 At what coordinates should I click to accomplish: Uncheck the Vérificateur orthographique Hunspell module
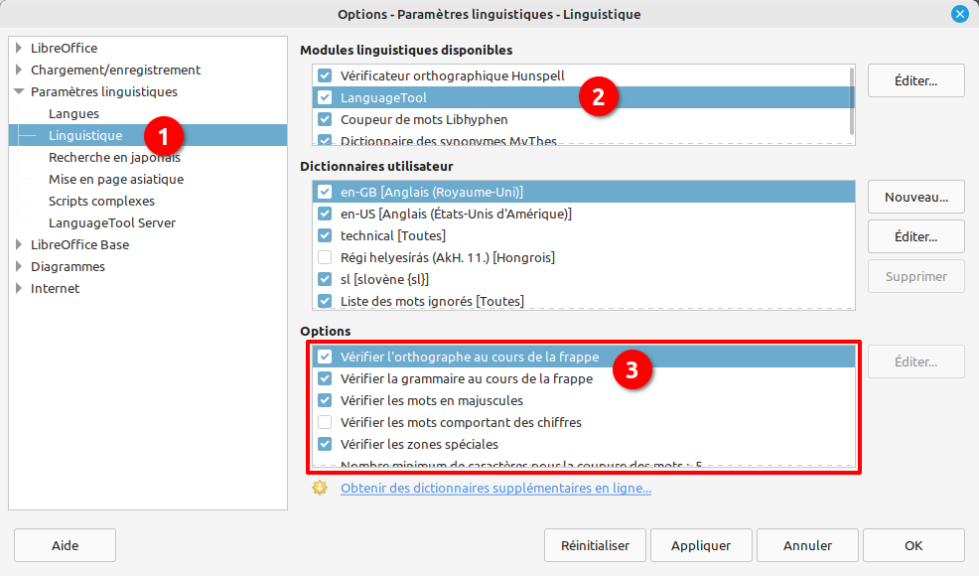325,74
